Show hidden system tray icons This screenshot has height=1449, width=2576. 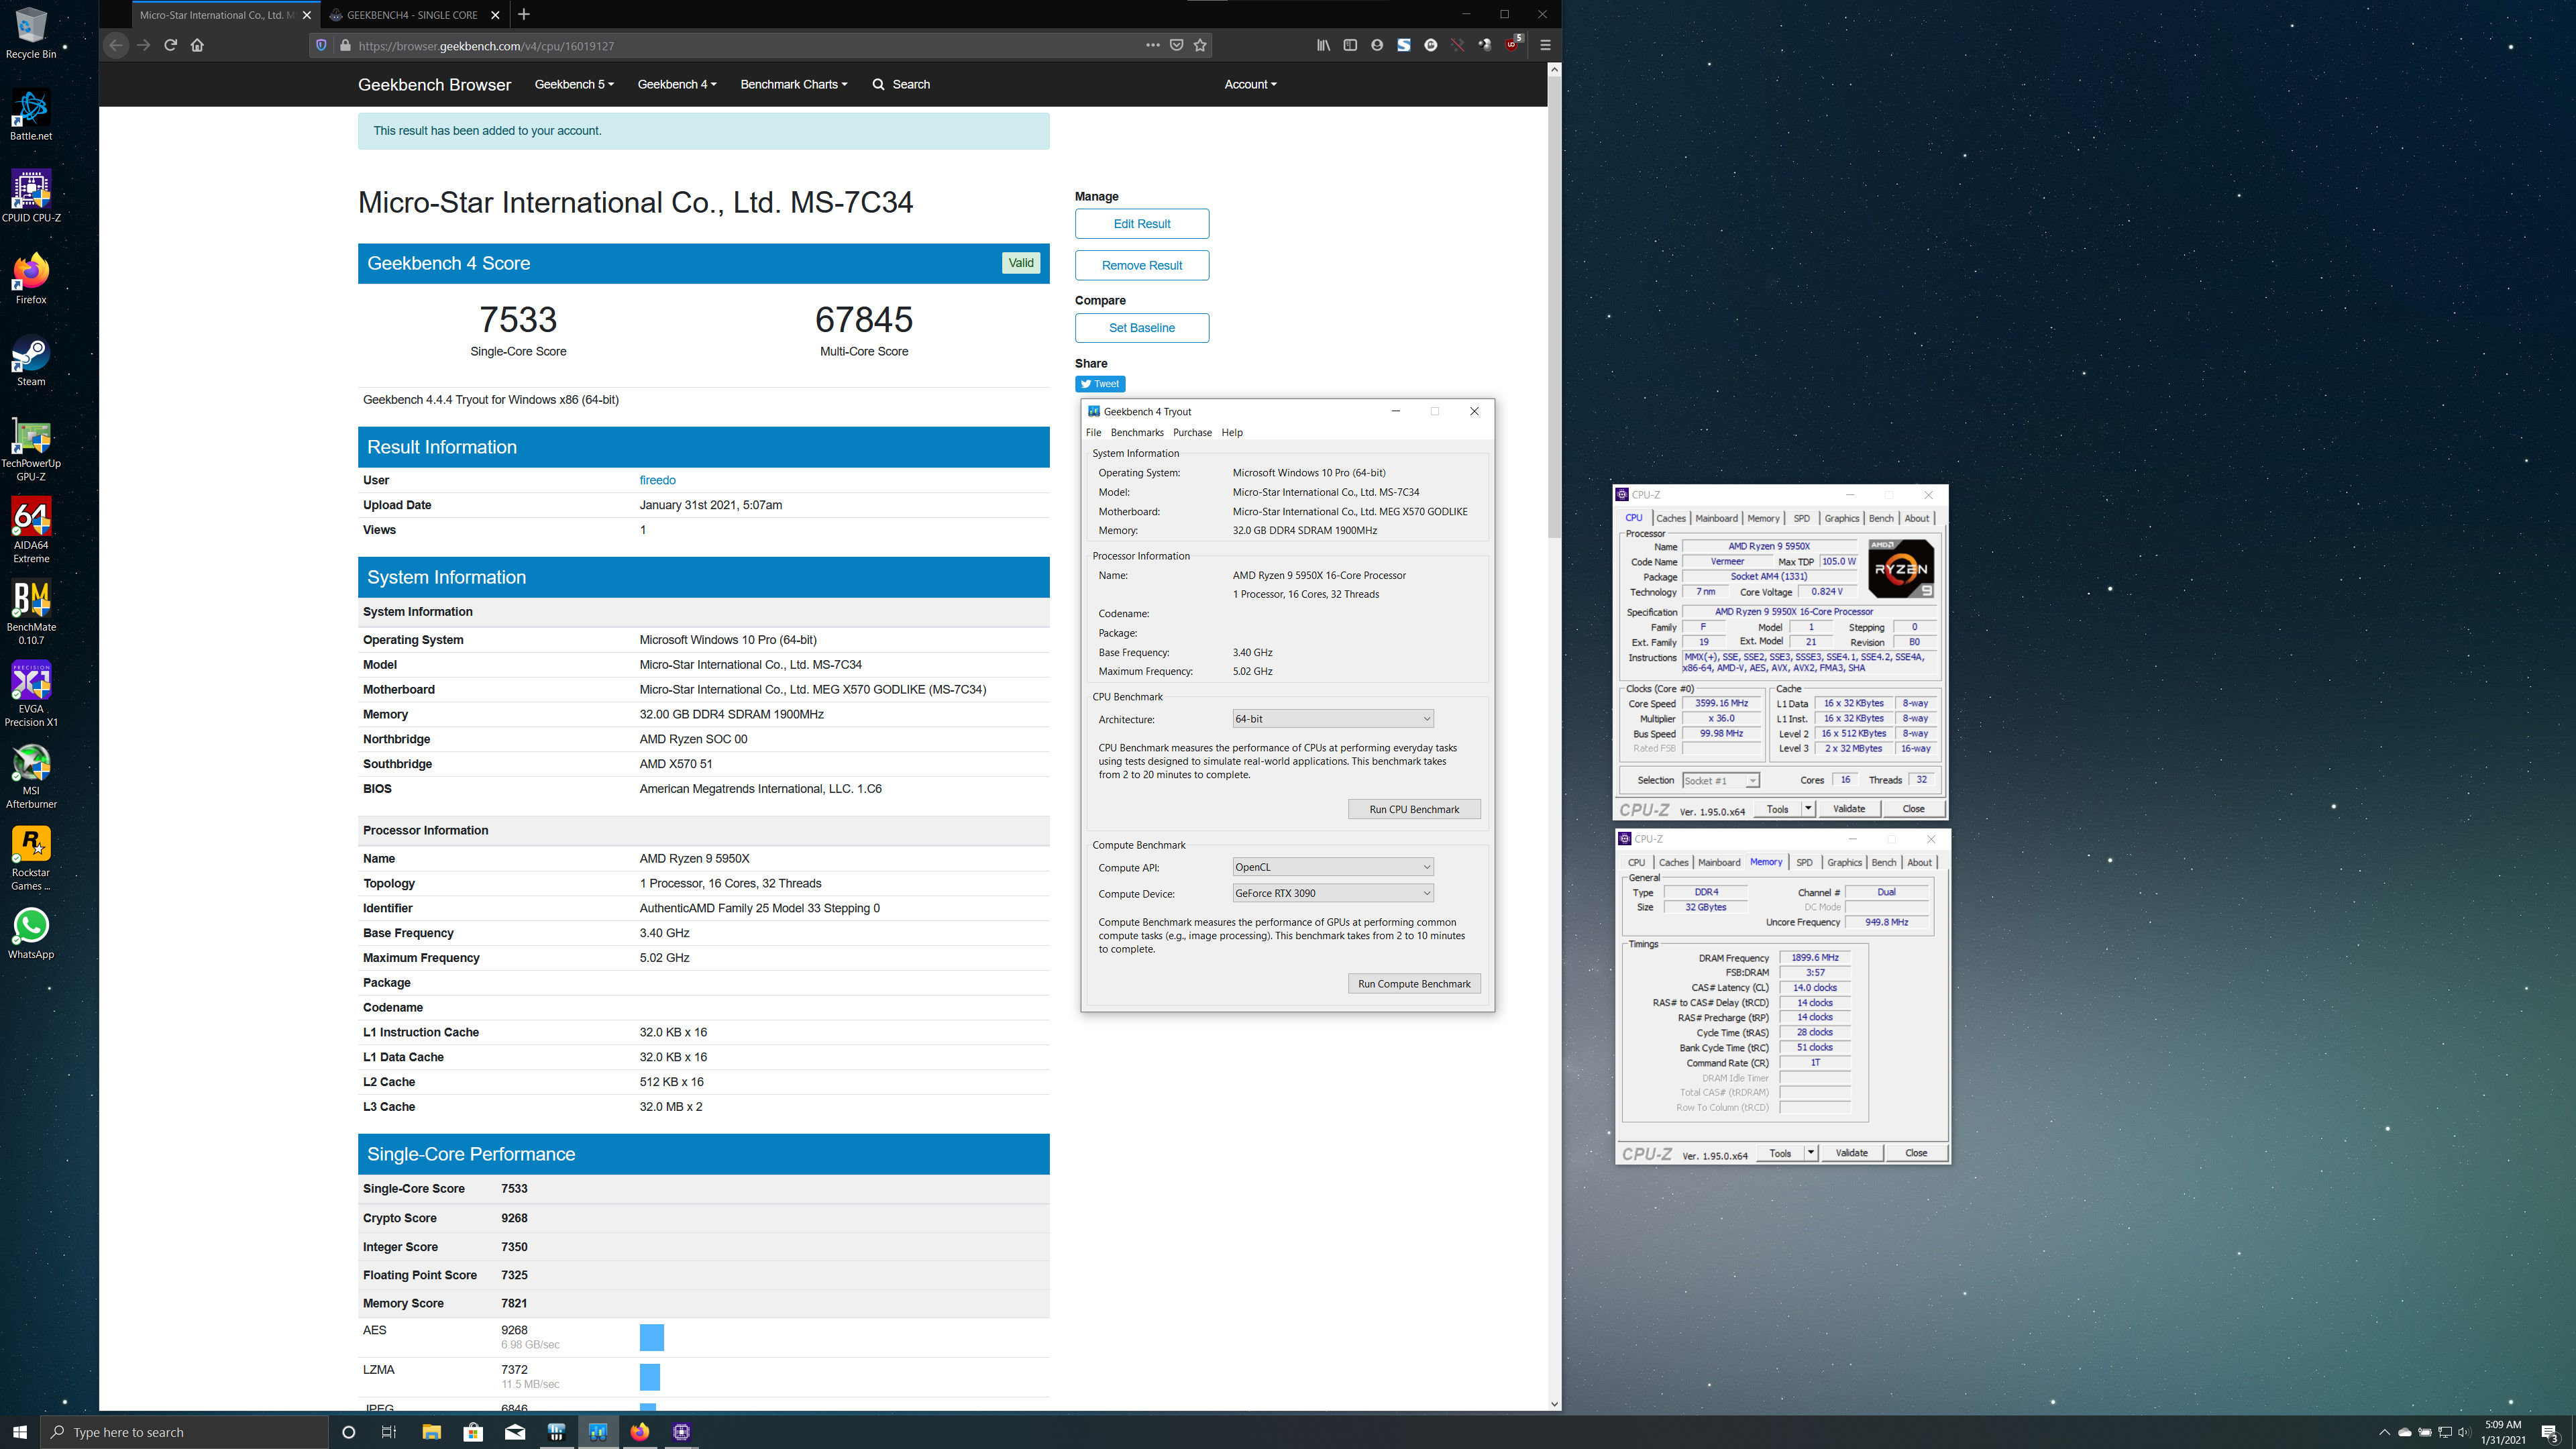[2384, 1432]
